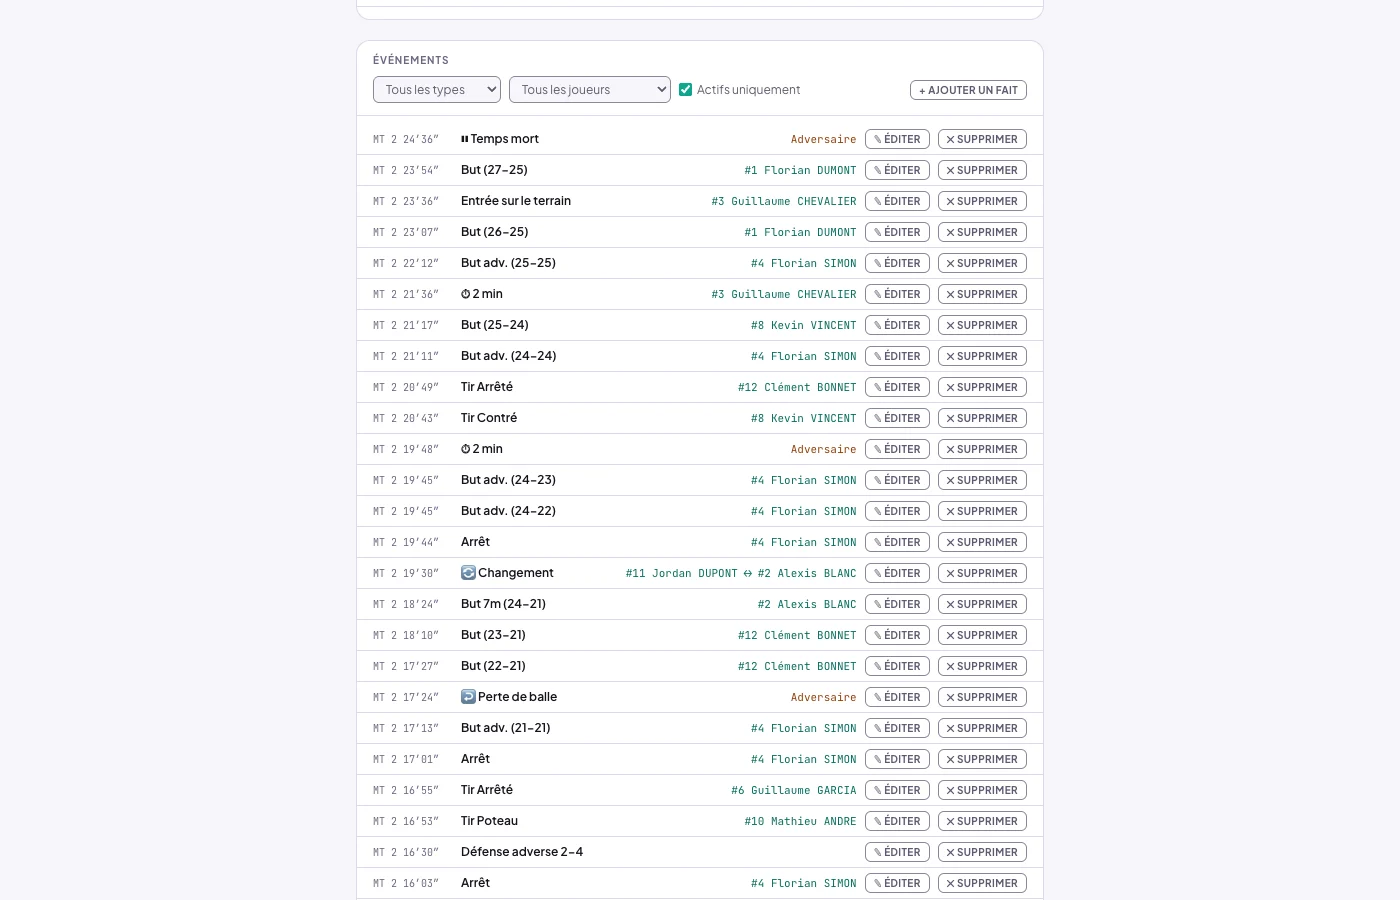
Task: Edit the Adversaire 2 min at 19'48
Action: tap(898, 449)
